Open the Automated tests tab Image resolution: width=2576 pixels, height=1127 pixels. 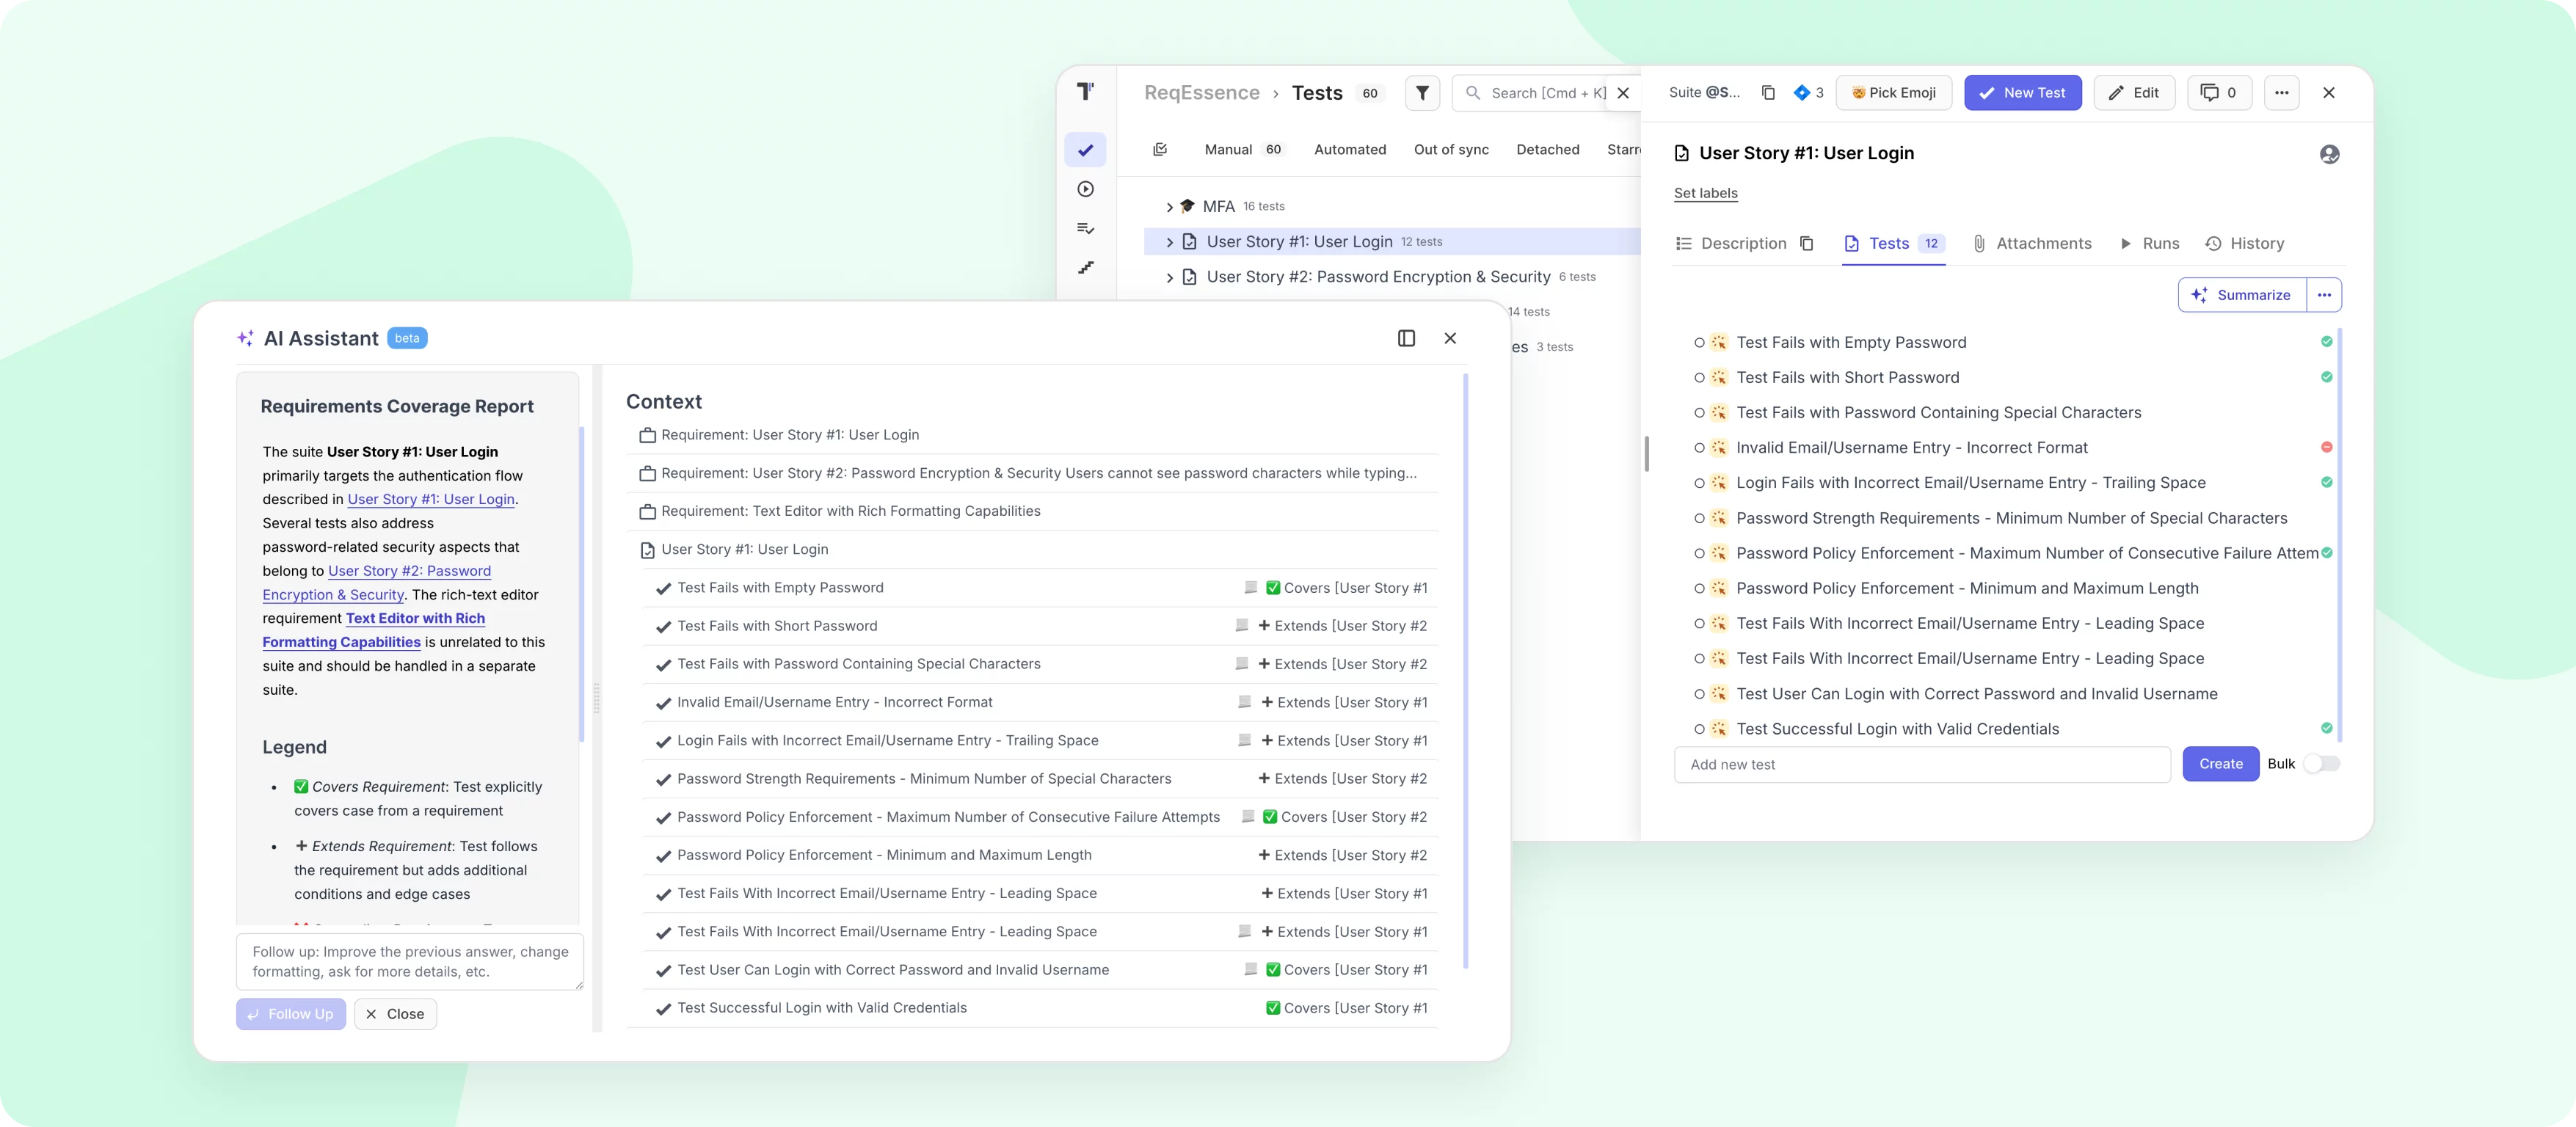tap(1349, 149)
